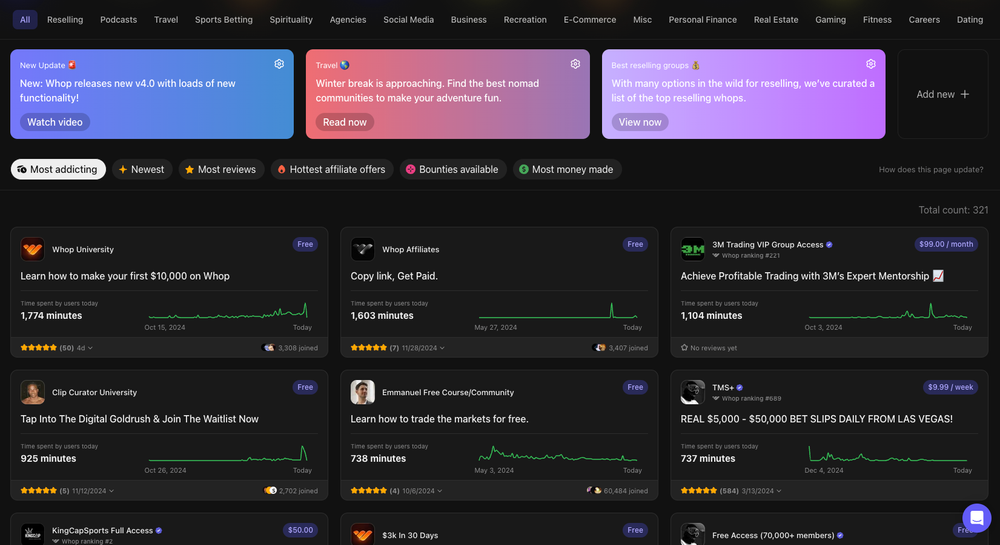Open the Gaming category tab

click(x=830, y=20)
